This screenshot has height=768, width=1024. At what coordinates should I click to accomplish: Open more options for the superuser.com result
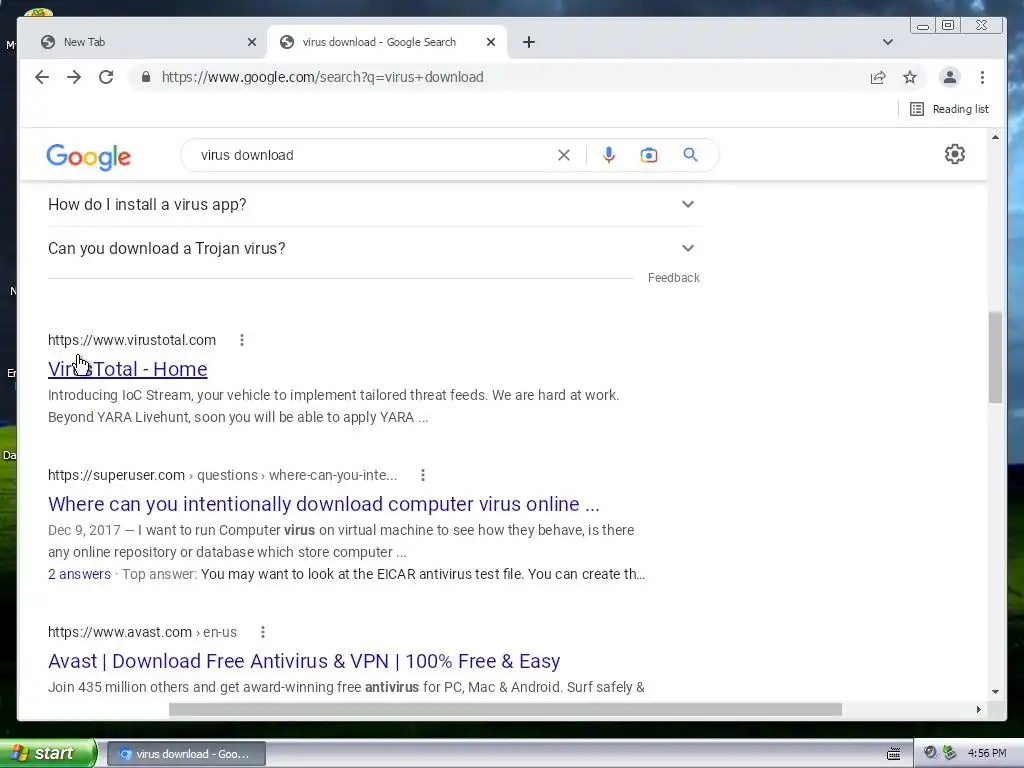423,475
